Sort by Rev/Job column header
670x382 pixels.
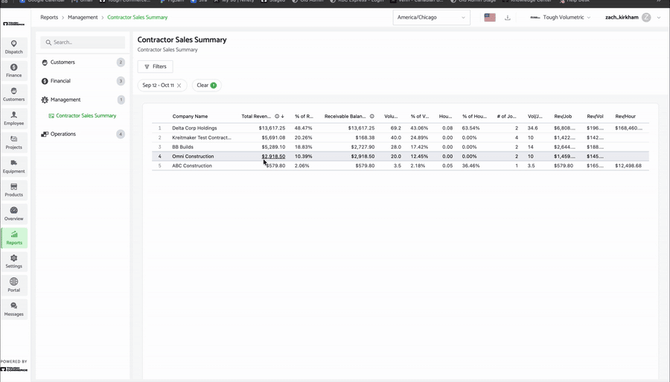563,116
